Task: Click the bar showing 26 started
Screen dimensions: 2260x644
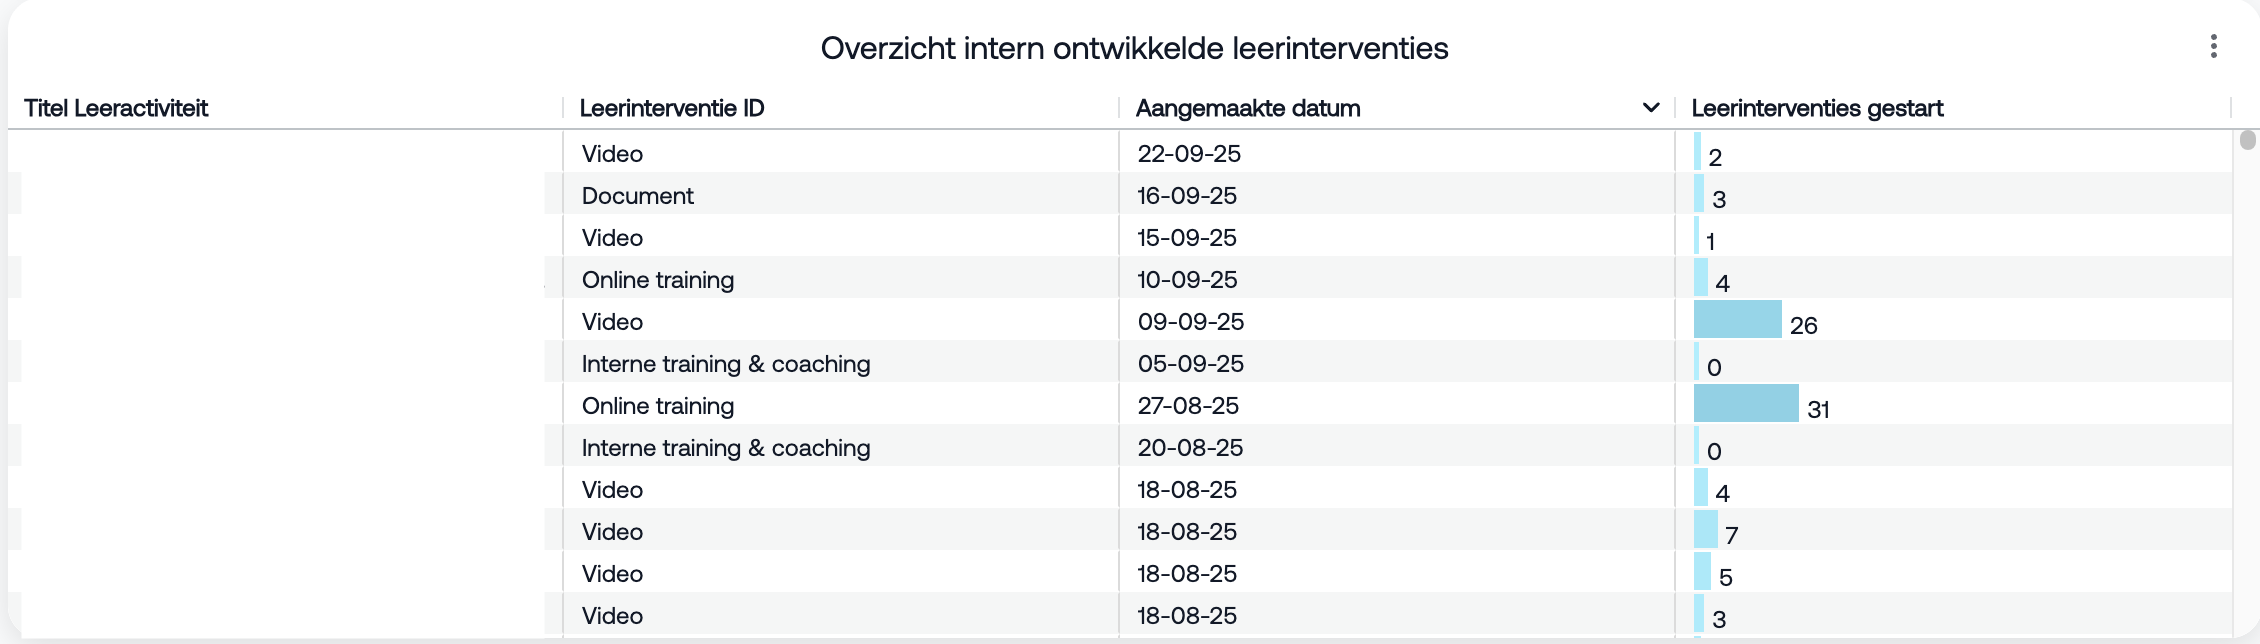Action: pyautogui.click(x=1737, y=320)
